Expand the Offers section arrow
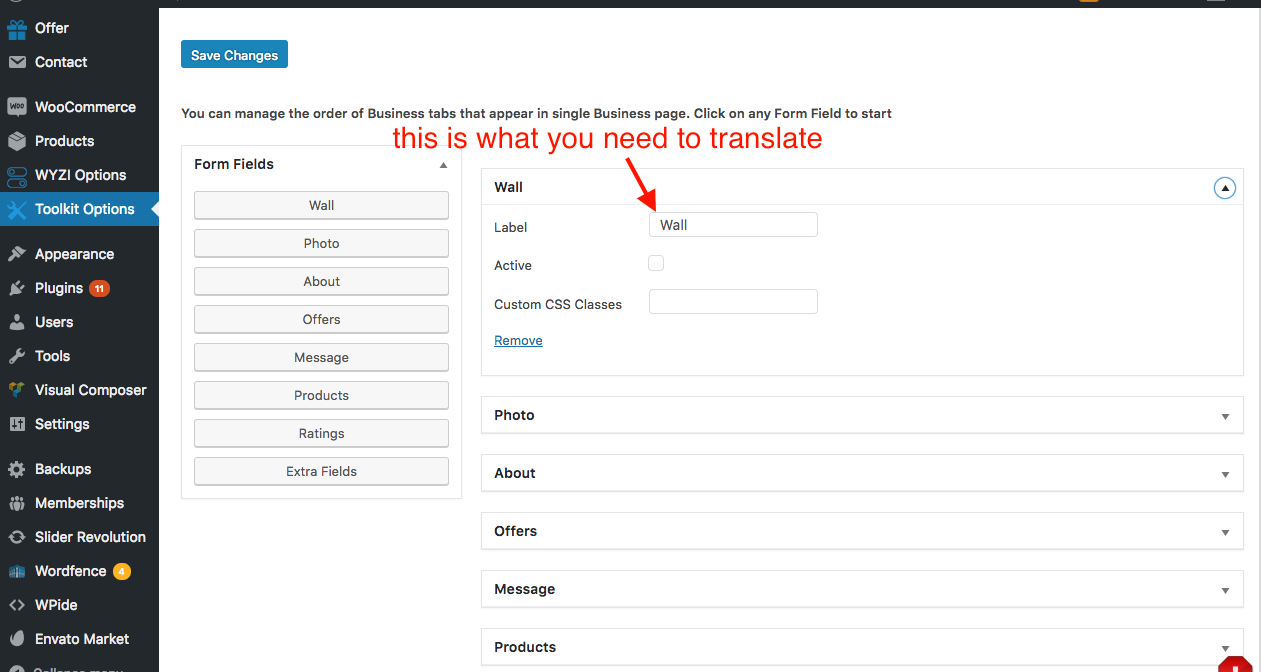 [1226, 532]
